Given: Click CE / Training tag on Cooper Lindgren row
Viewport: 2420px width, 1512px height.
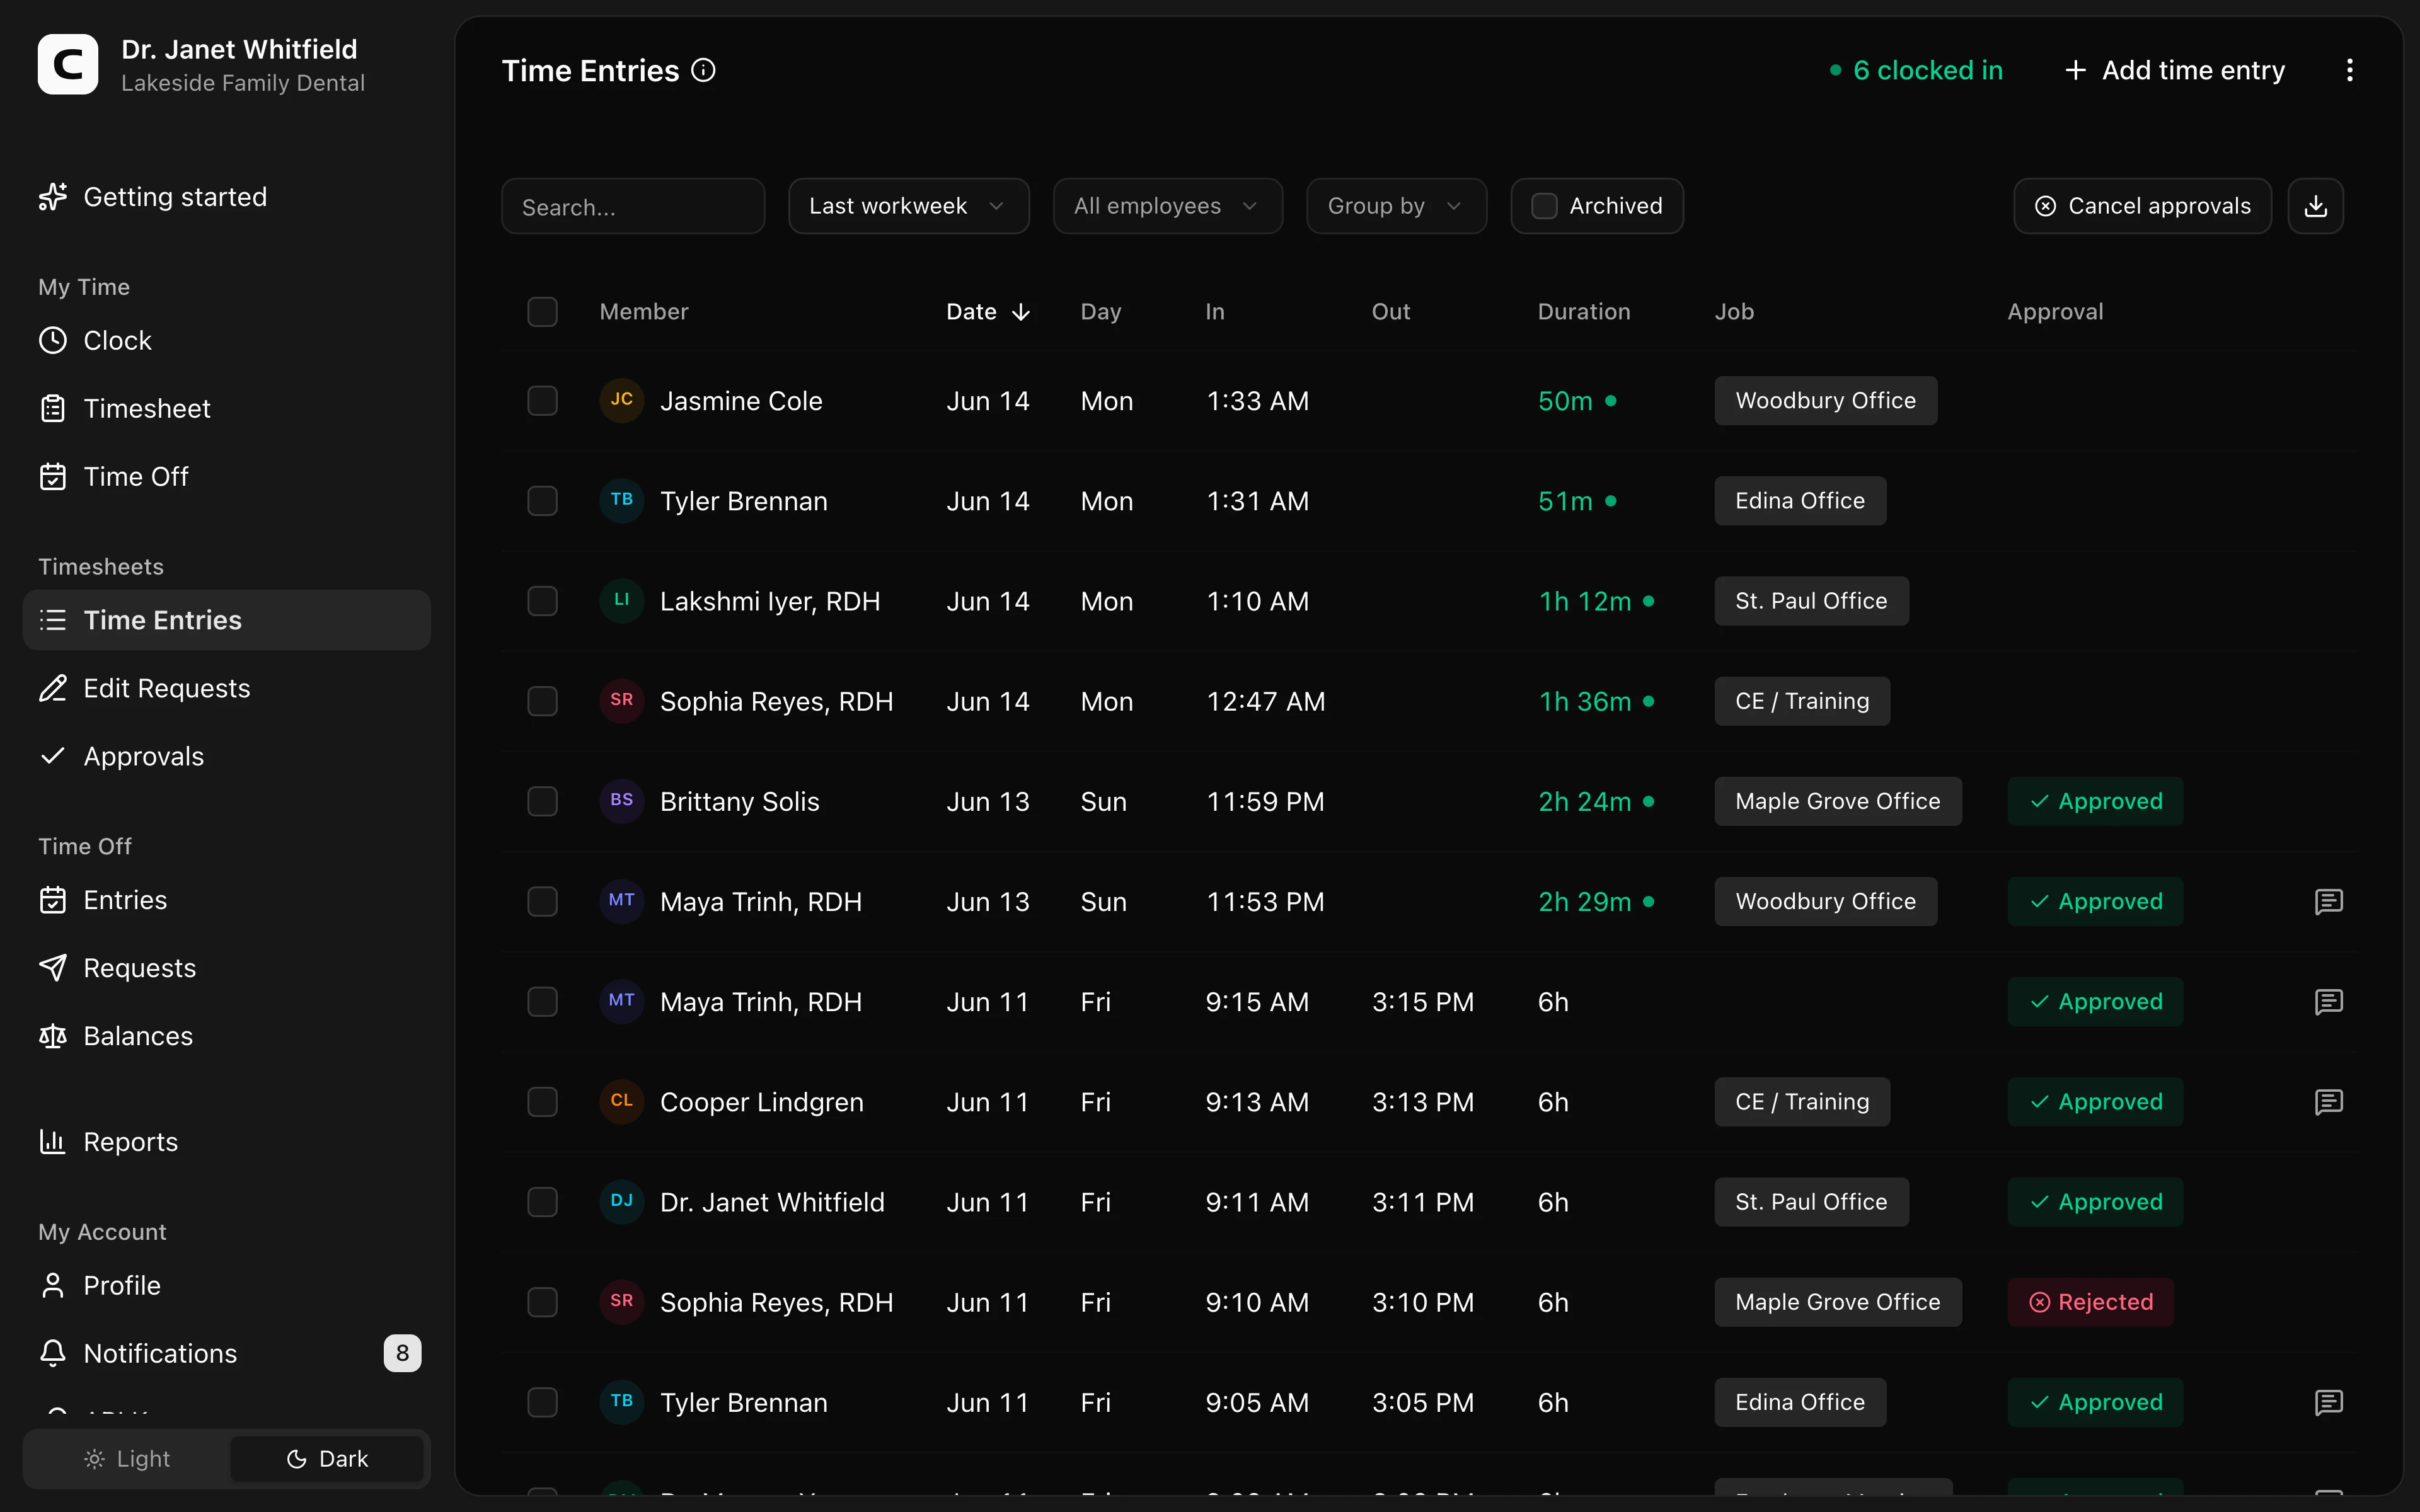Looking at the screenshot, I should (x=1803, y=1102).
